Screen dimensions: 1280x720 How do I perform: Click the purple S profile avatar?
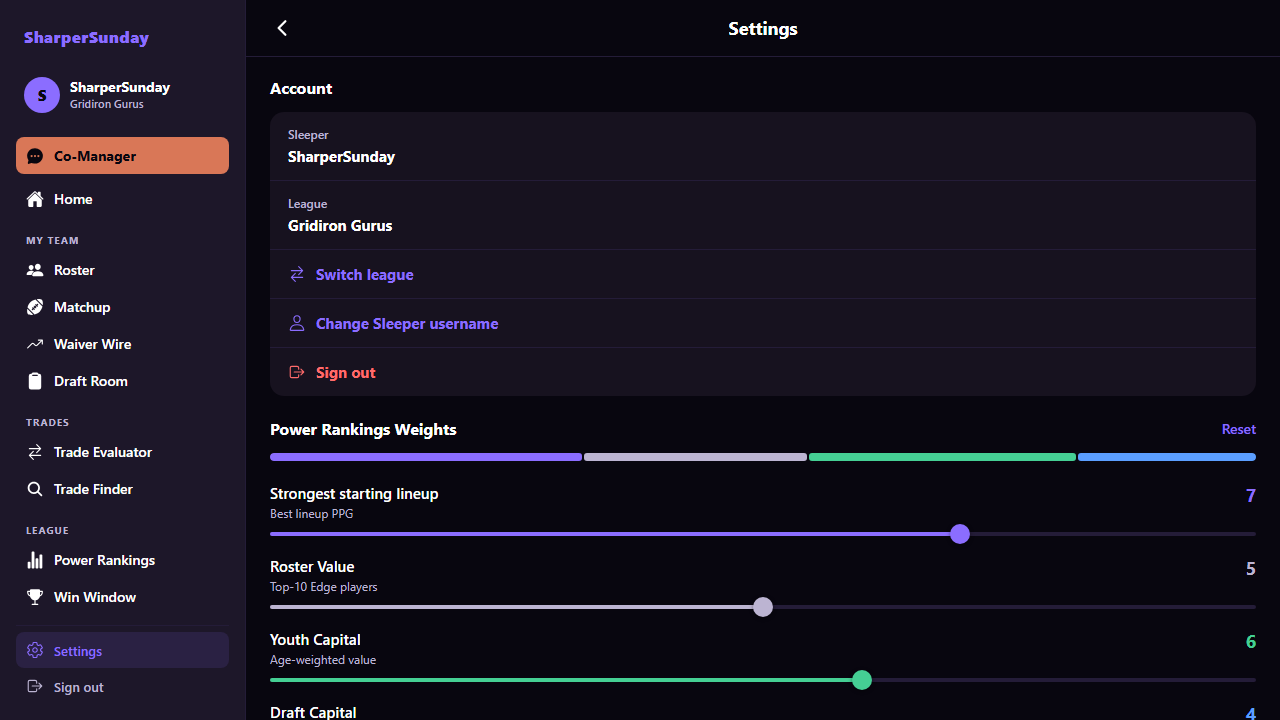pos(42,95)
